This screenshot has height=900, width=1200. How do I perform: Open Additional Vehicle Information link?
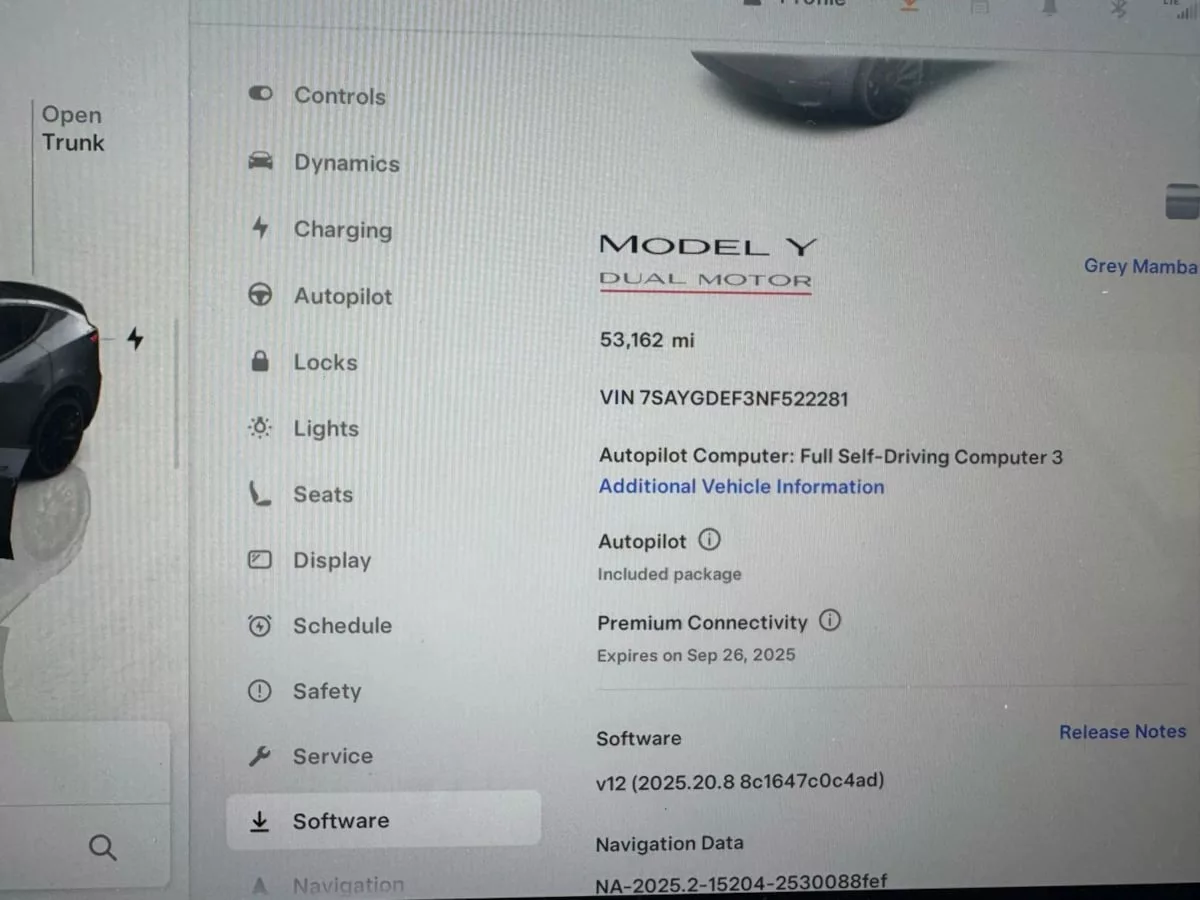point(741,487)
